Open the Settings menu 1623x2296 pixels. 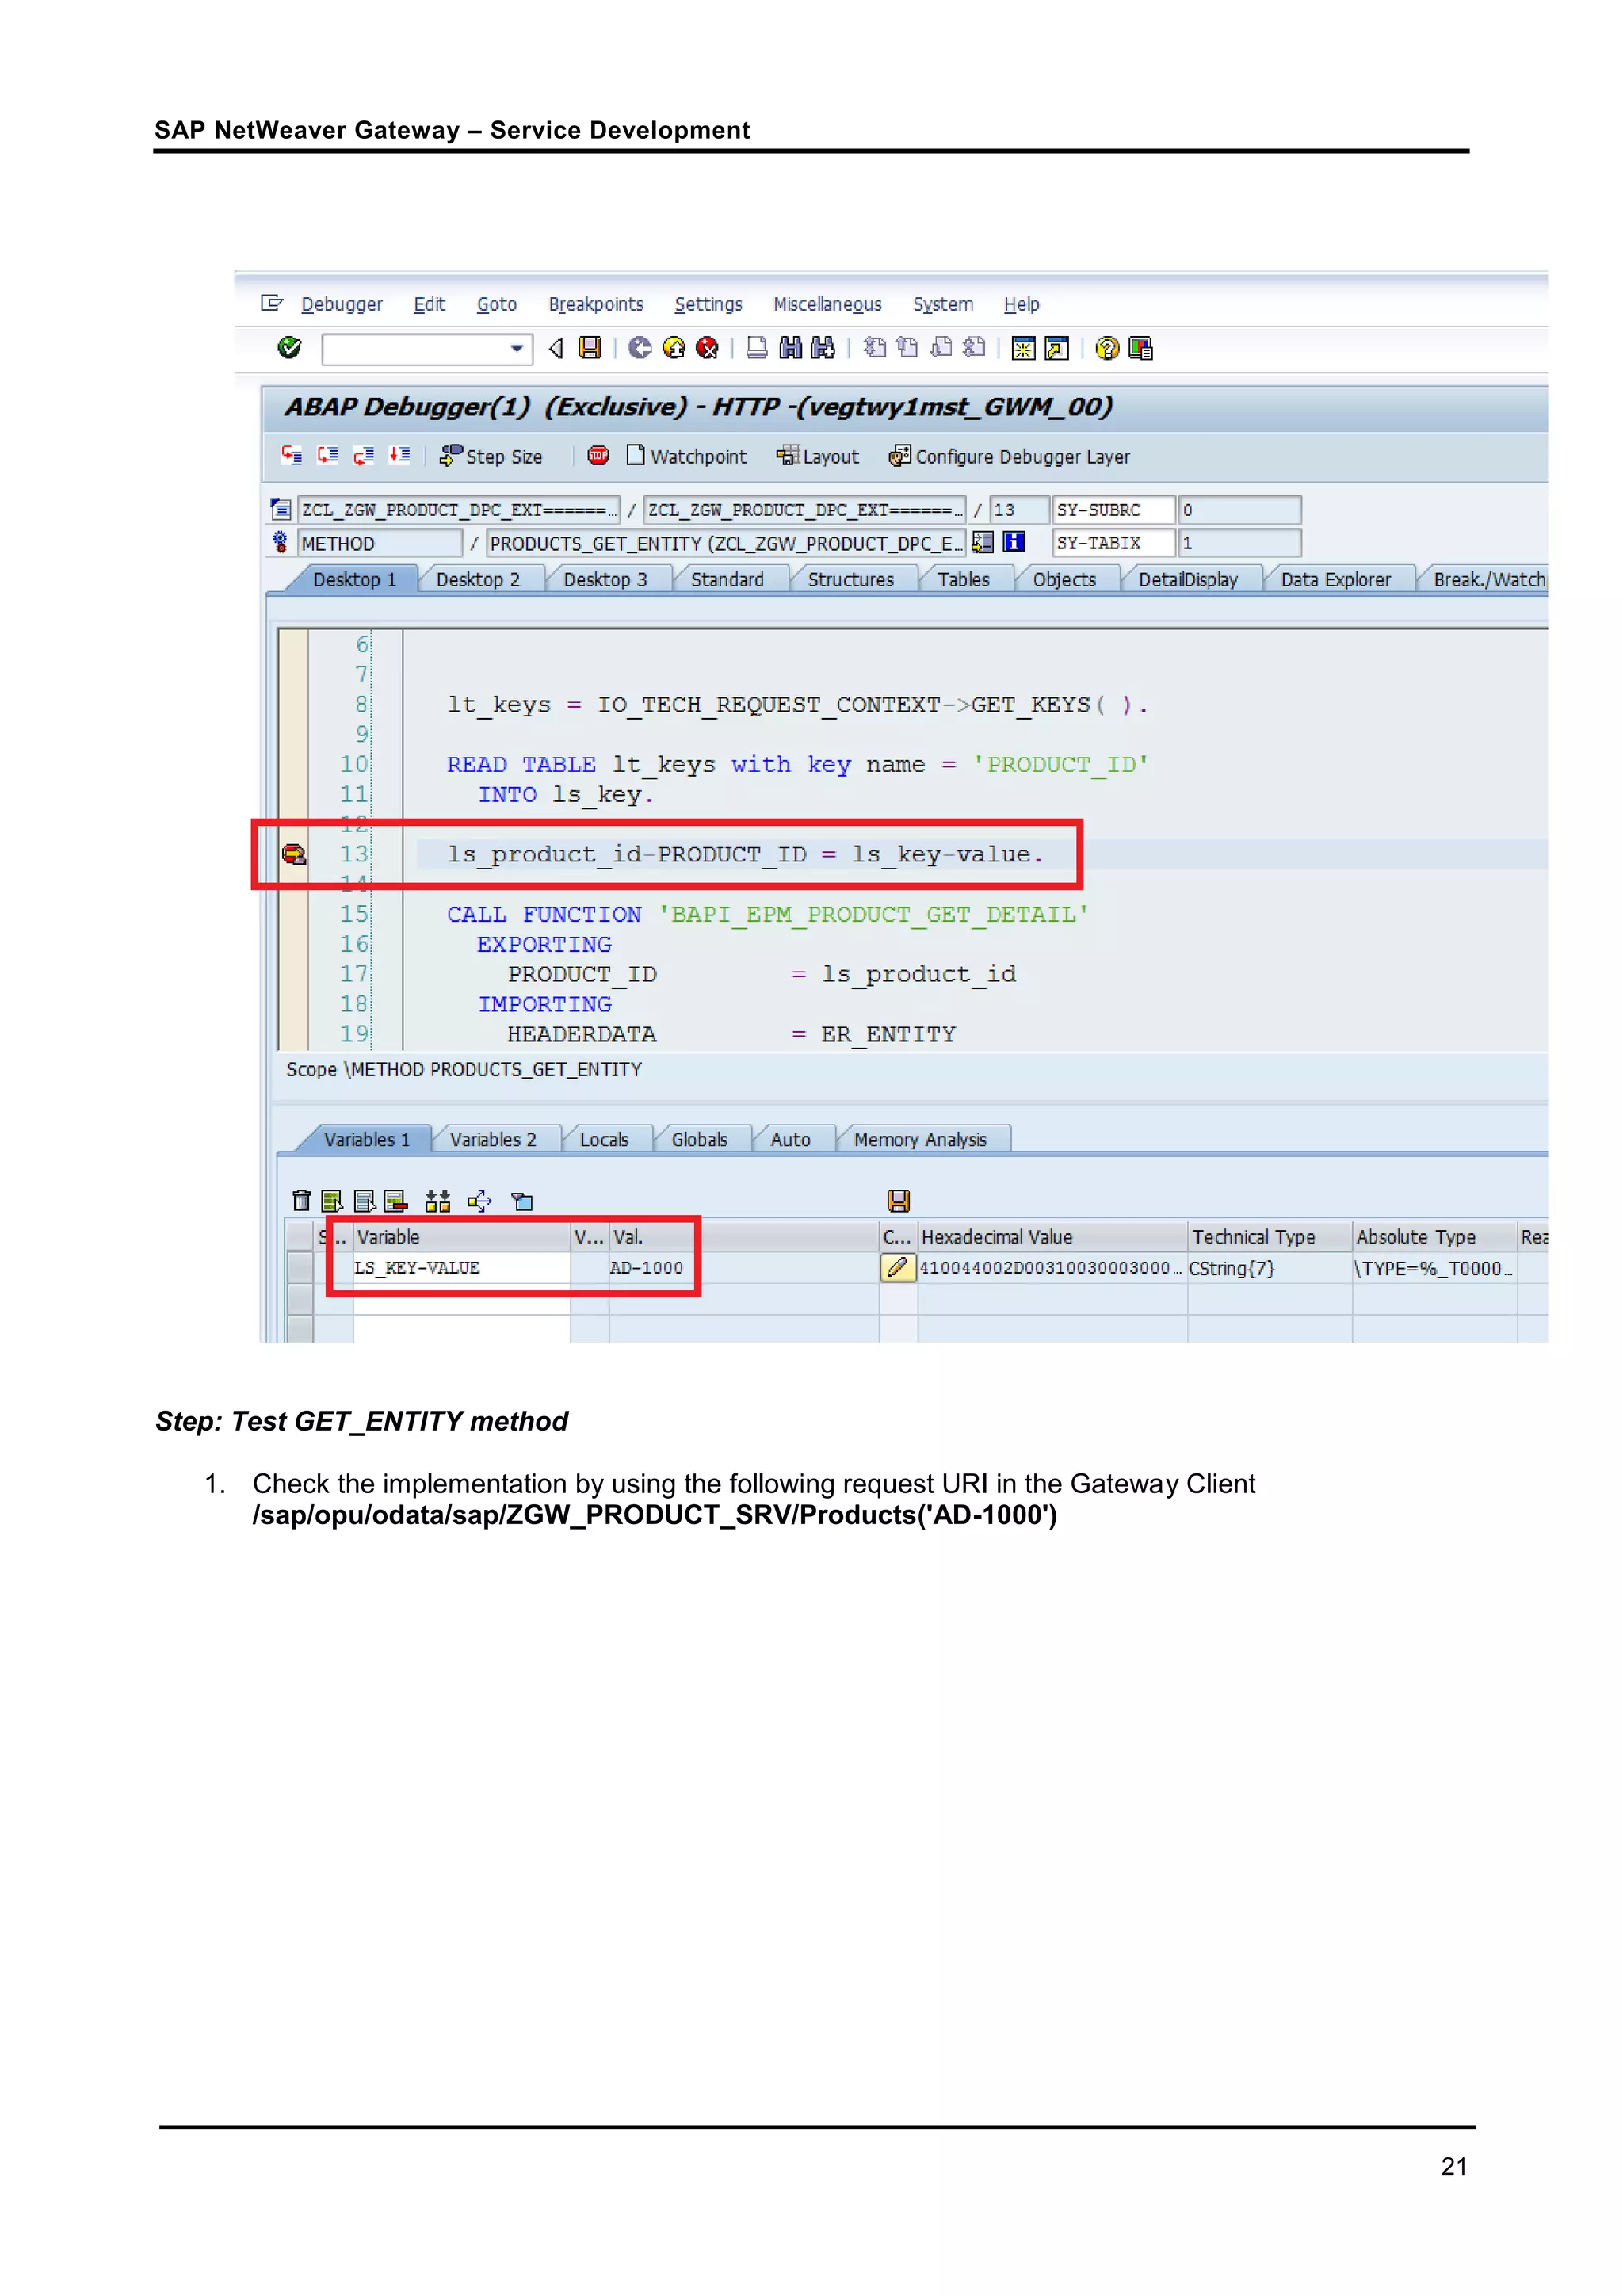click(x=708, y=304)
